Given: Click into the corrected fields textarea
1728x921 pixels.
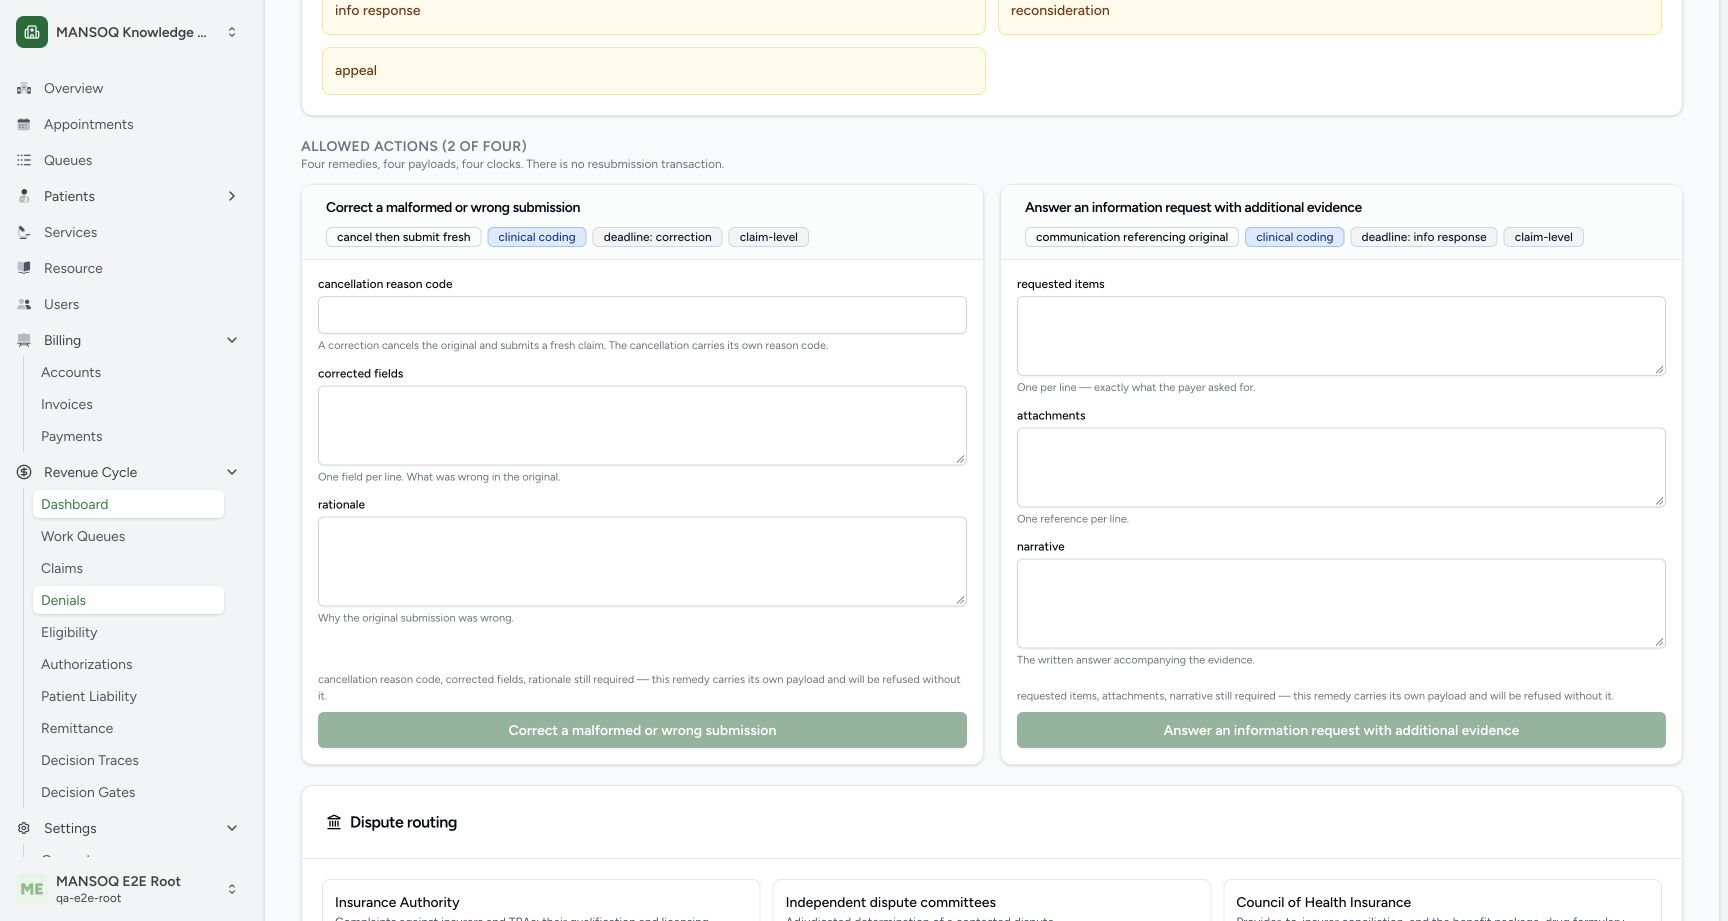Looking at the screenshot, I should tap(642, 425).
